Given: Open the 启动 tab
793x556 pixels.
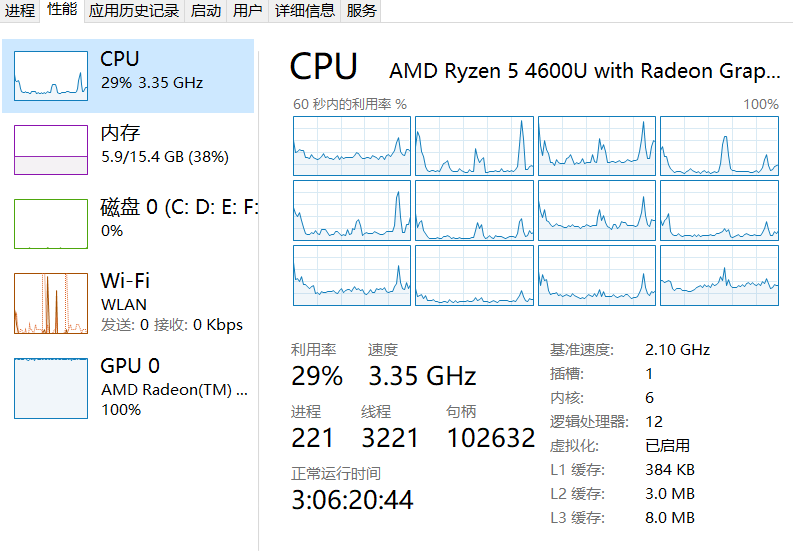Looking at the screenshot, I should click(x=206, y=11).
